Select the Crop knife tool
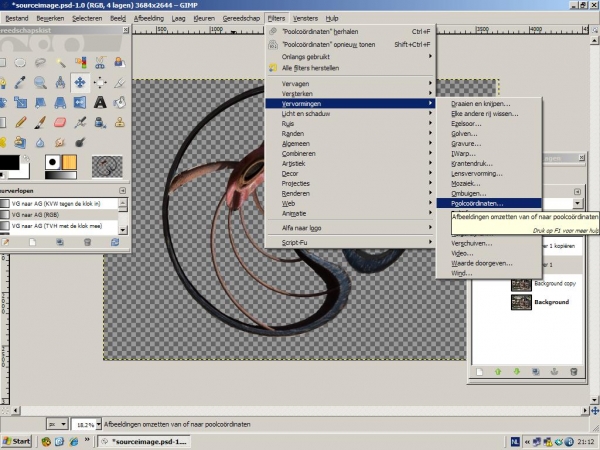 pyautogui.click(x=120, y=82)
